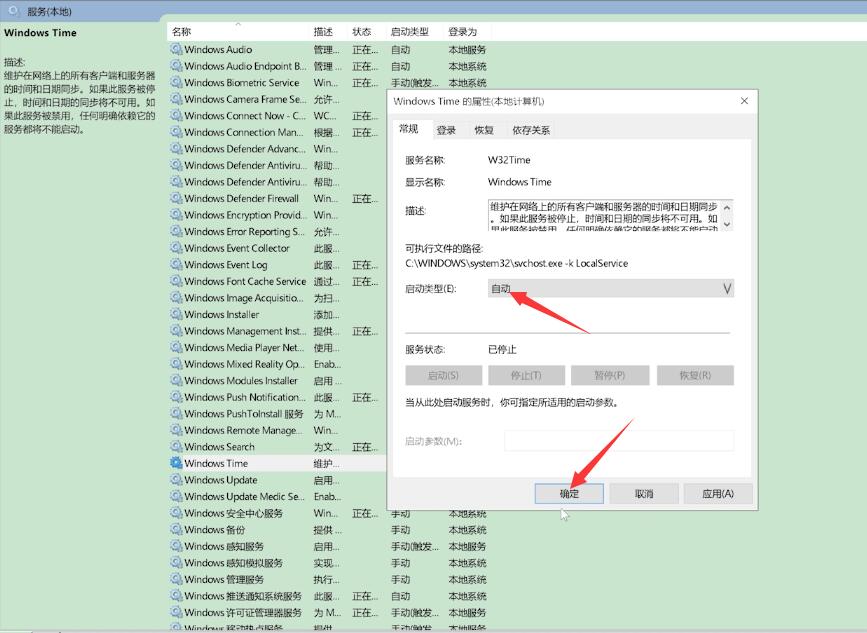Screen dimensions: 867x633
Task: Close the Windows Time properties dialog
Action: (744, 101)
